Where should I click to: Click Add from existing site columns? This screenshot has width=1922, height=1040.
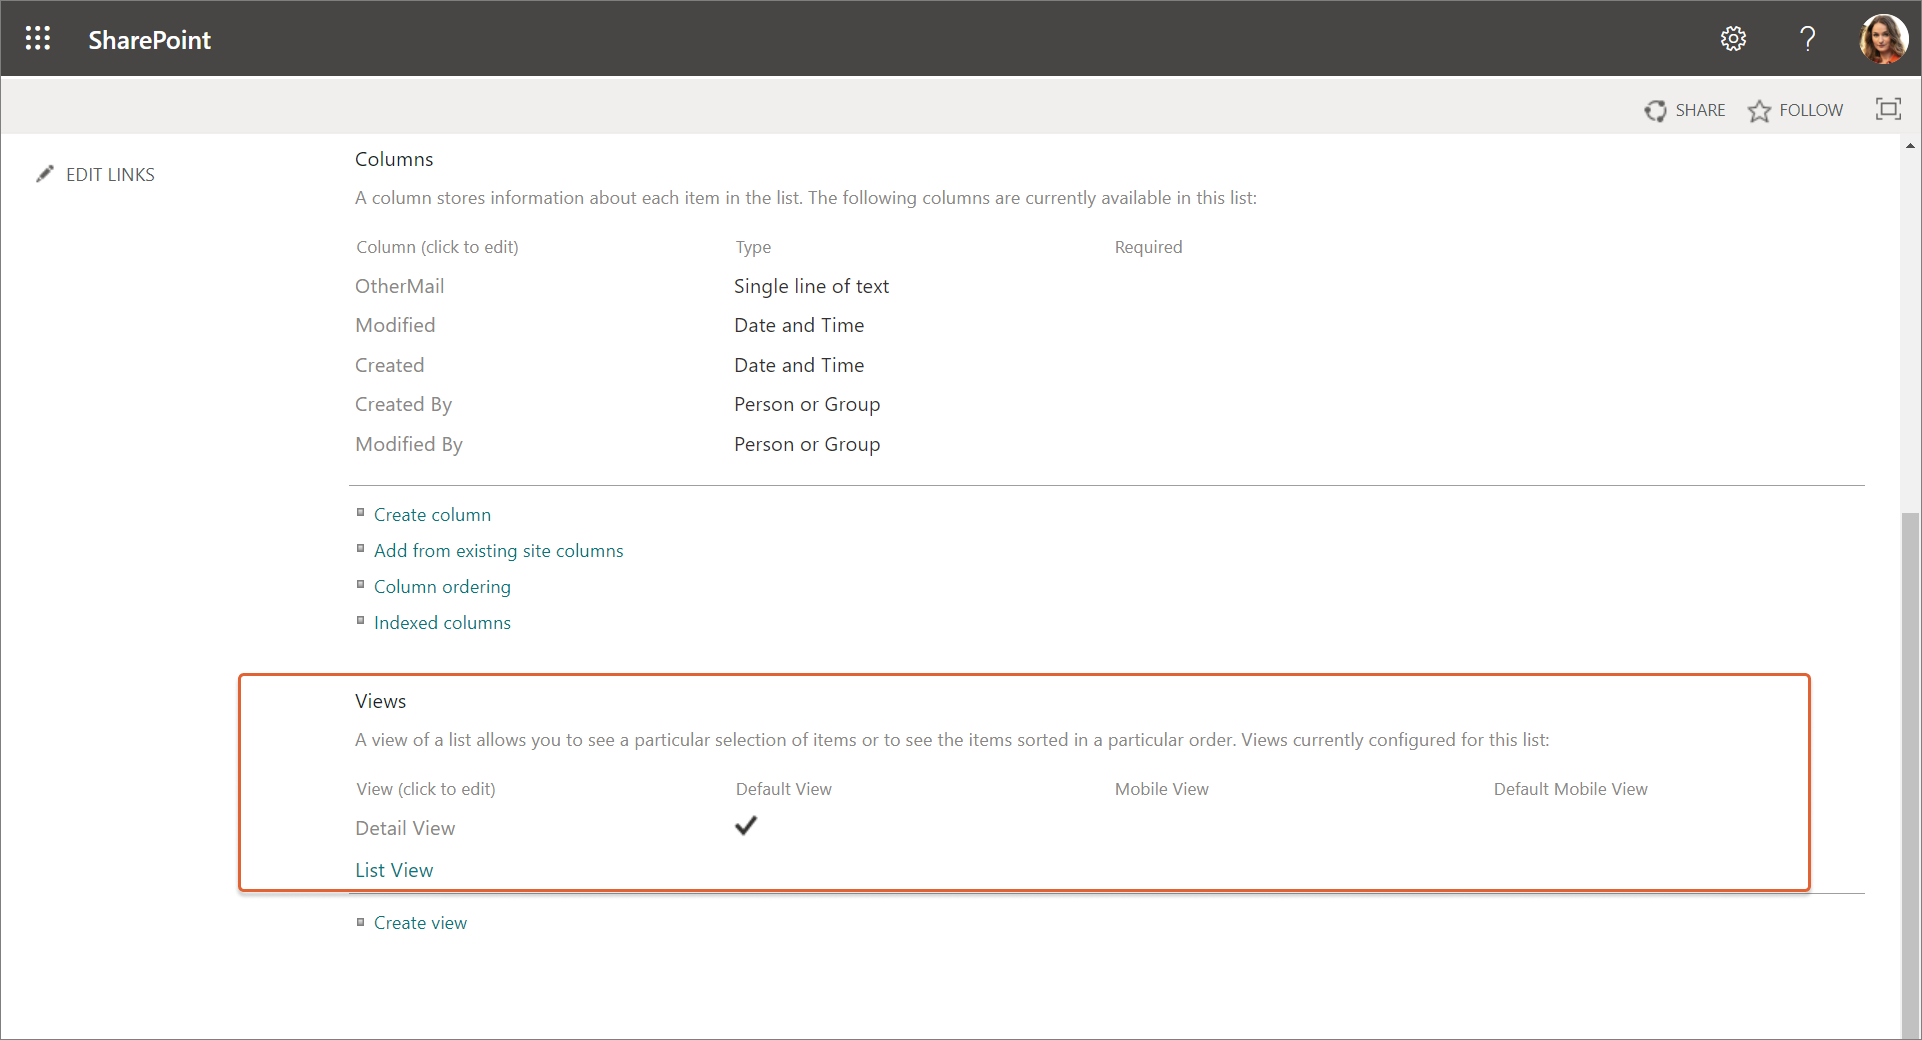pos(498,551)
